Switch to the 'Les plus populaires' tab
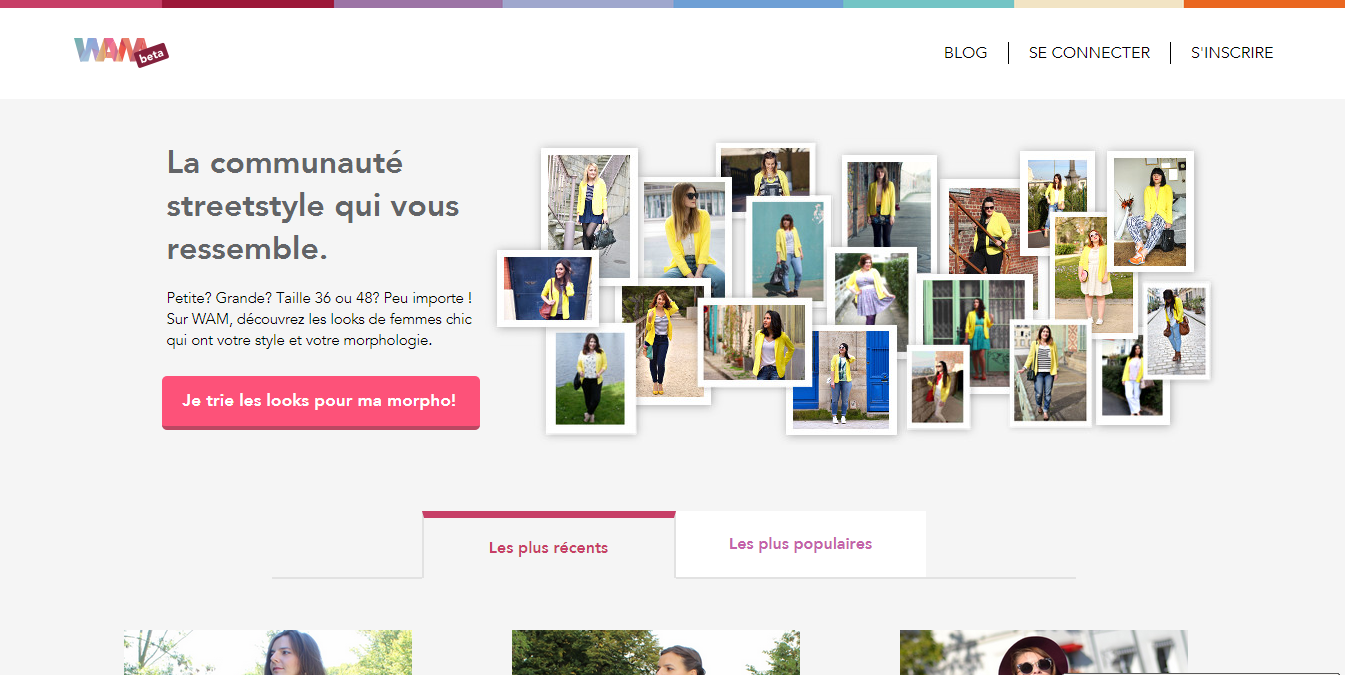1345x675 pixels. [x=800, y=544]
